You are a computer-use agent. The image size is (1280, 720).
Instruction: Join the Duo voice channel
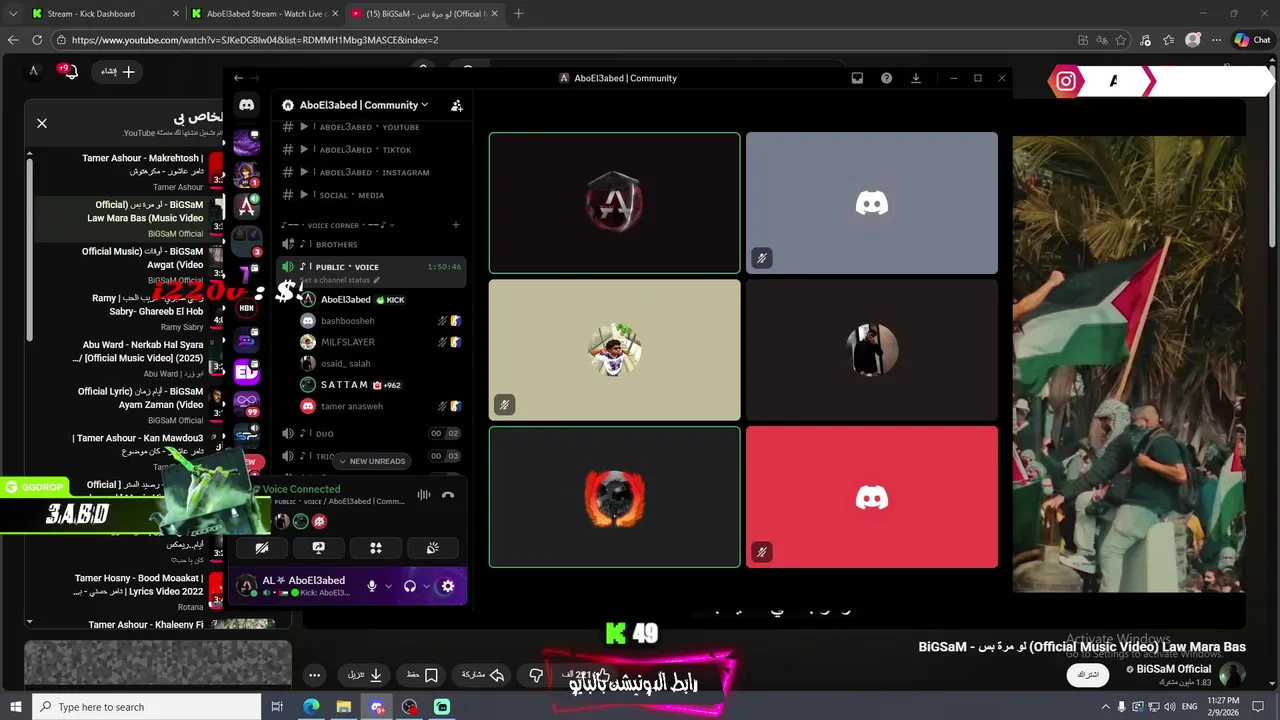pos(372,433)
